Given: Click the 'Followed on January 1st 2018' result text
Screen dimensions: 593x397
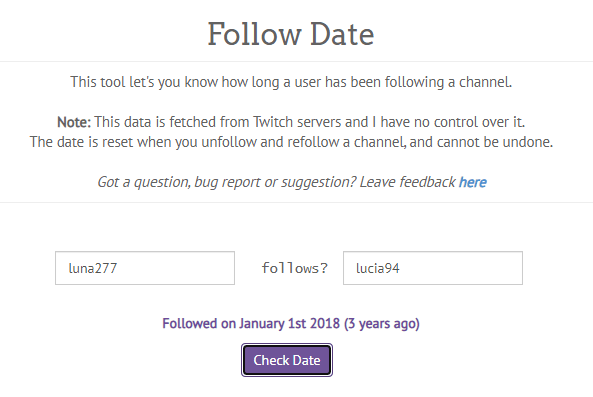Looking at the screenshot, I should coord(251,324).
